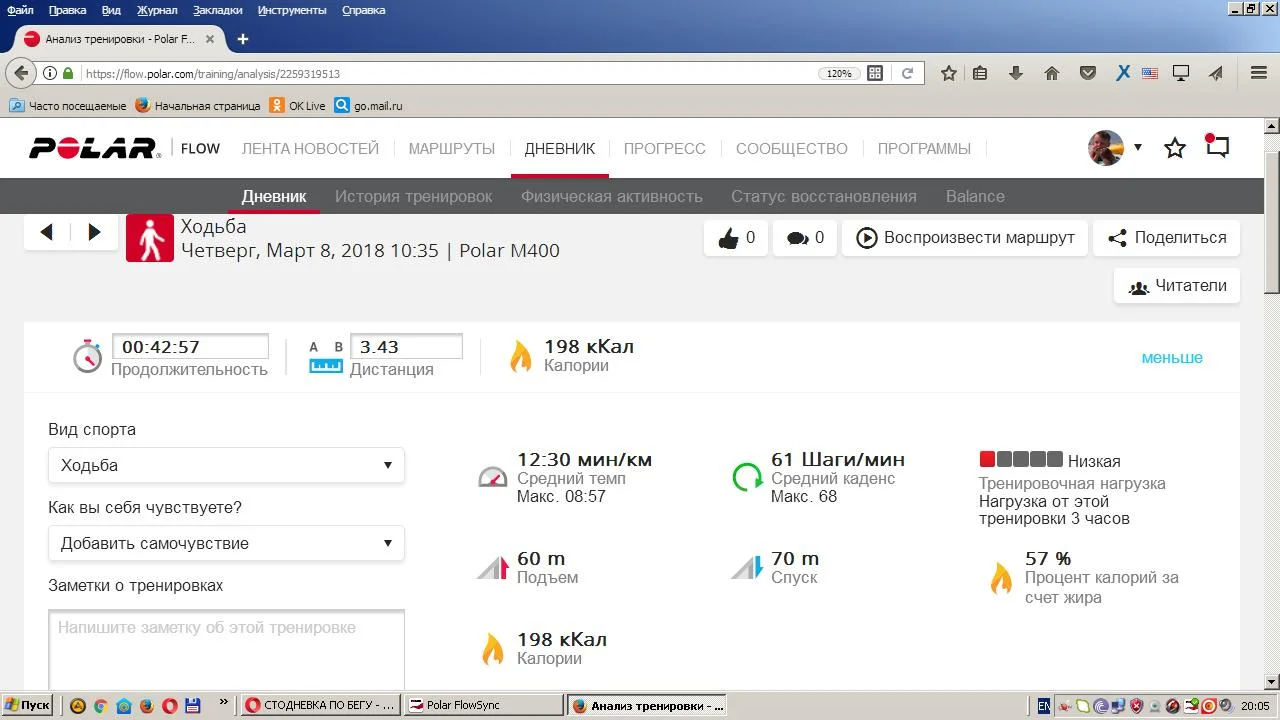Screen dimensions: 1280x720
Task: Expand the profile menu arrow
Action: pyautogui.click(x=1137, y=148)
